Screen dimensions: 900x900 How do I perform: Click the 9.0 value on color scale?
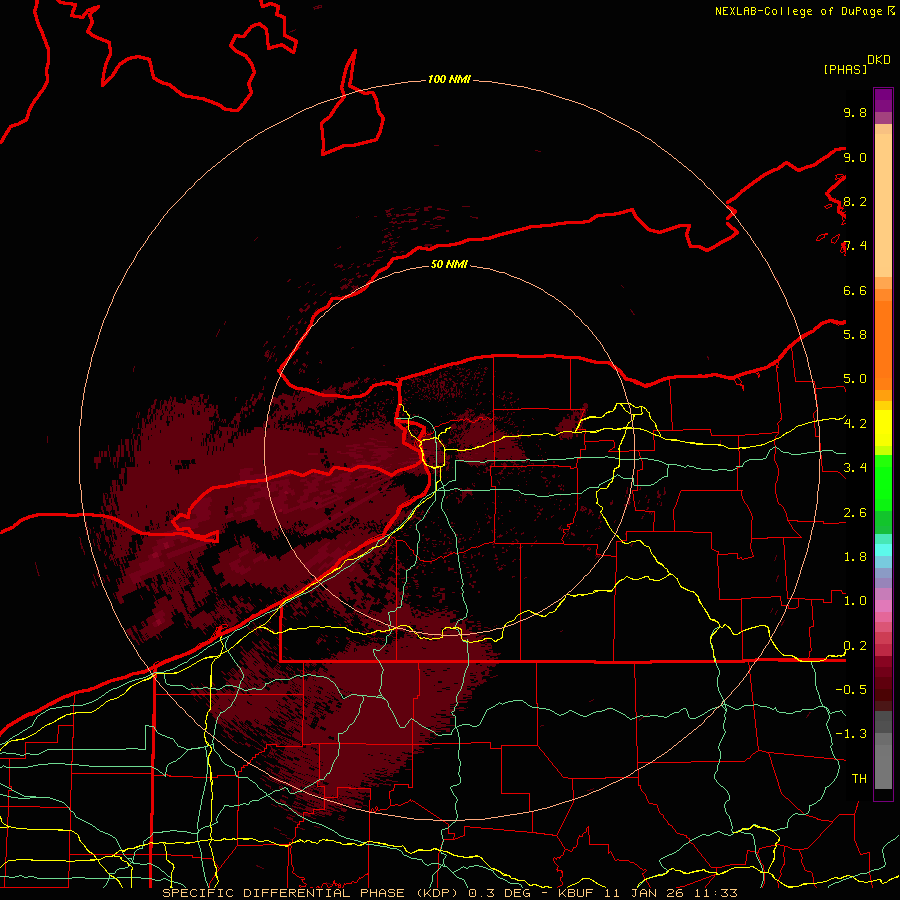[x=855, y=158]
